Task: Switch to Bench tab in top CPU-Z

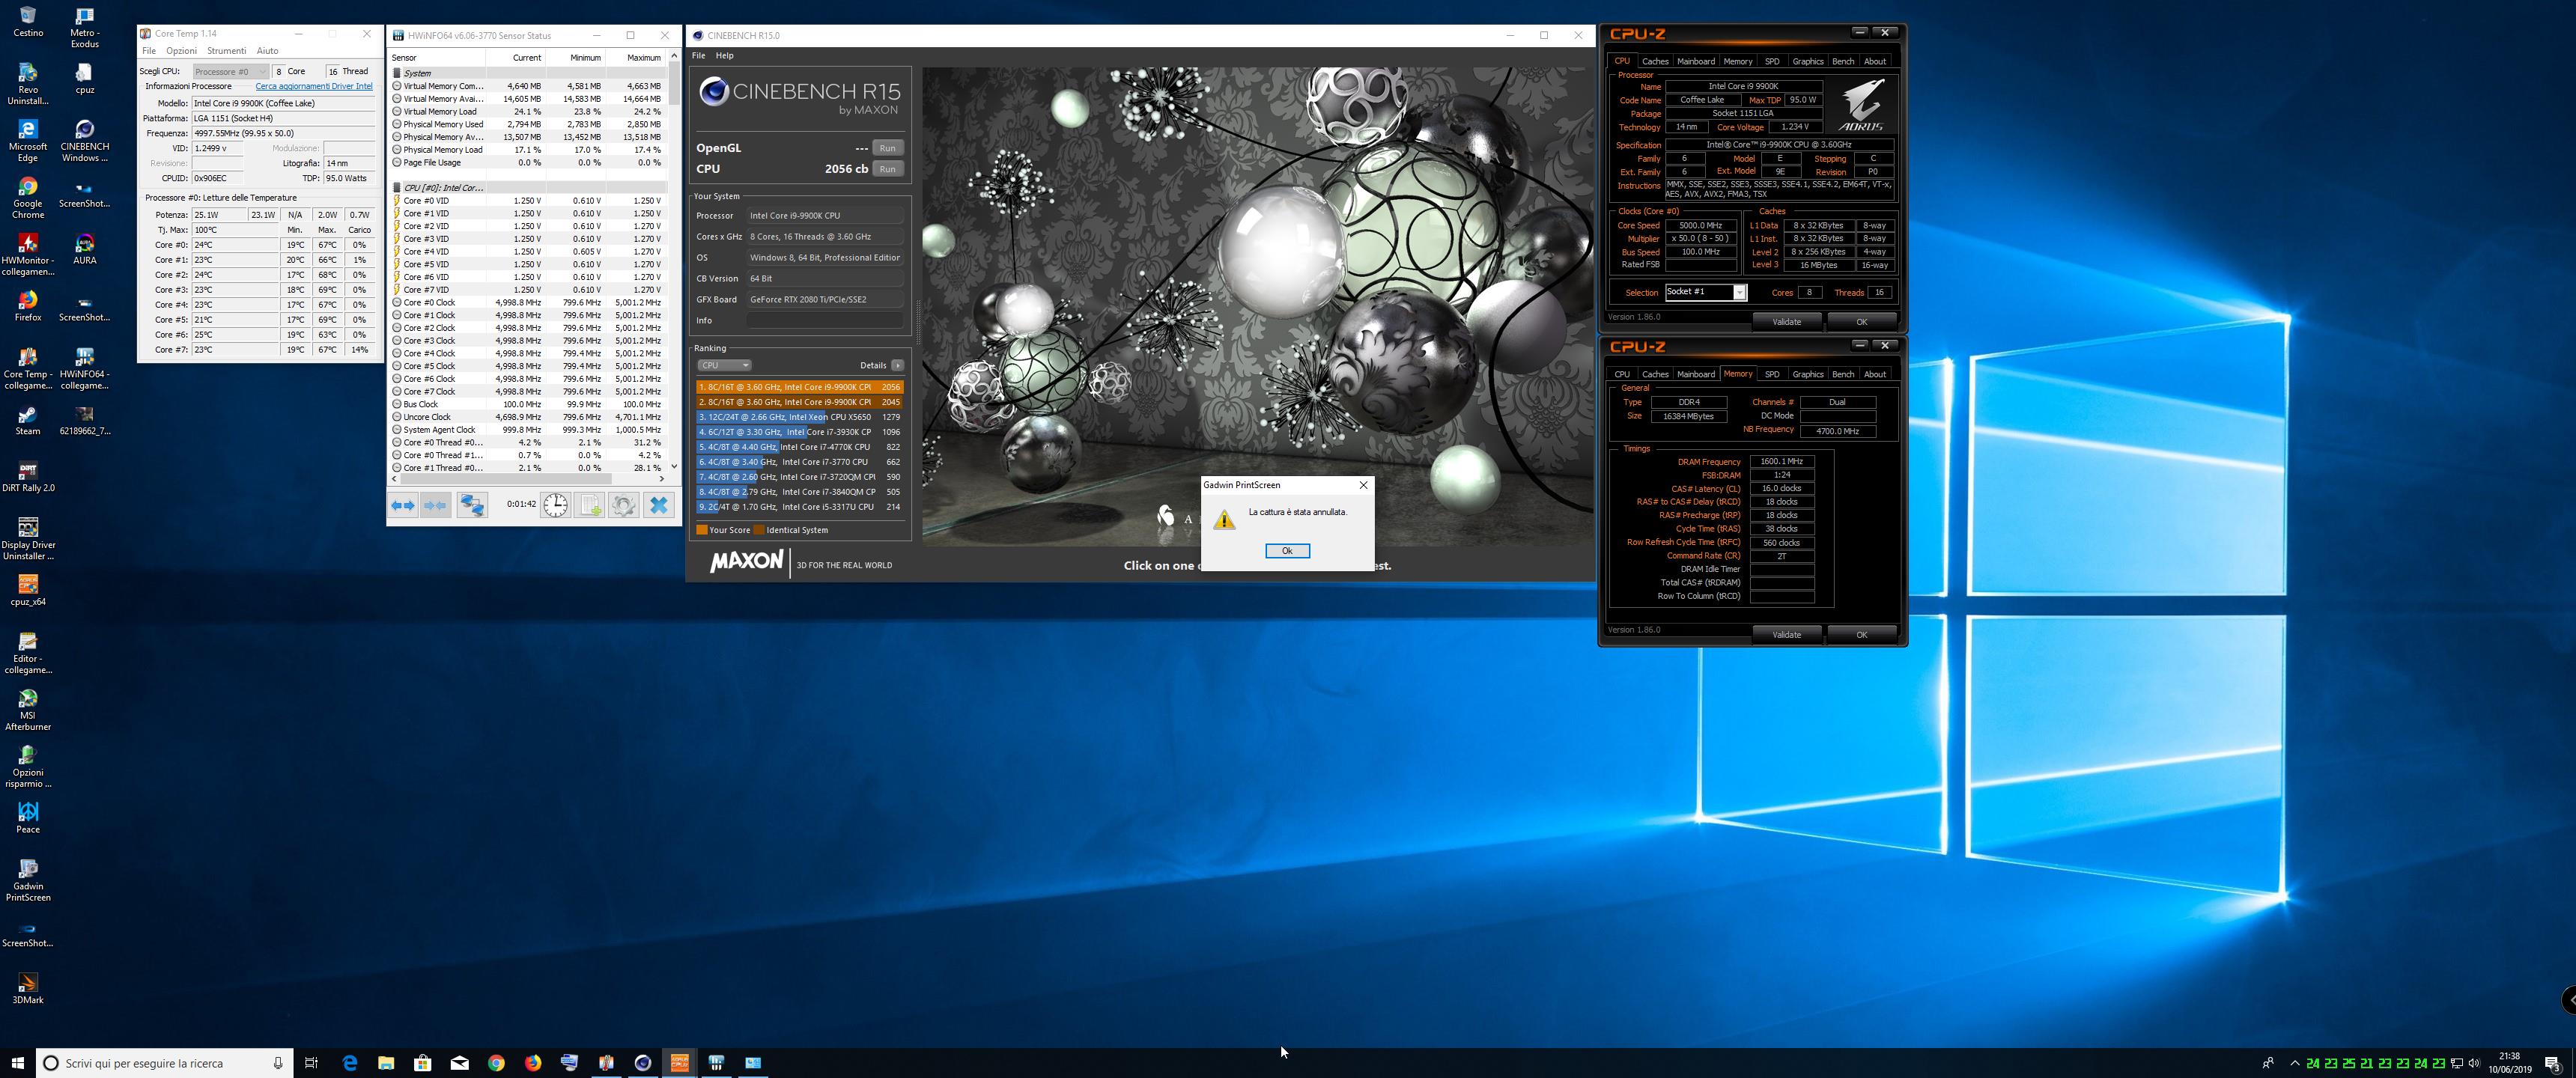Action: pyautogui.click(x=1843, y=61)
